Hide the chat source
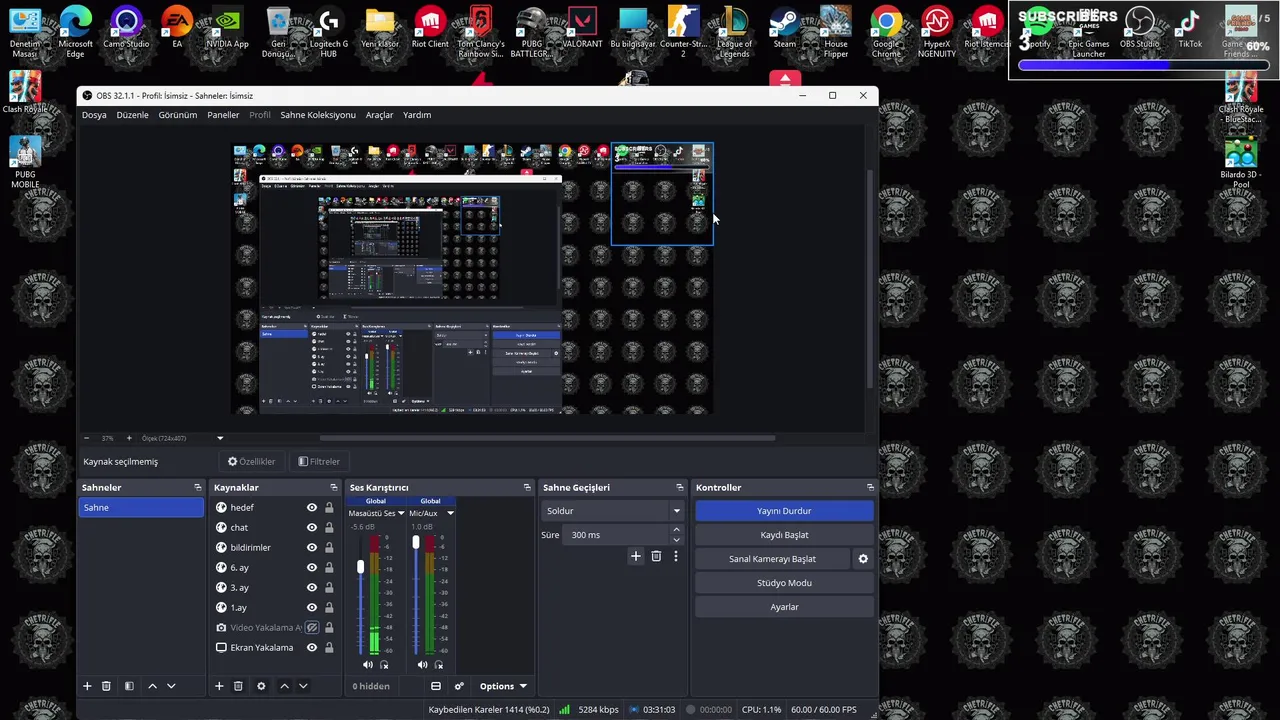The width and height of the screenshot is (1280, 720). point(312,528)
